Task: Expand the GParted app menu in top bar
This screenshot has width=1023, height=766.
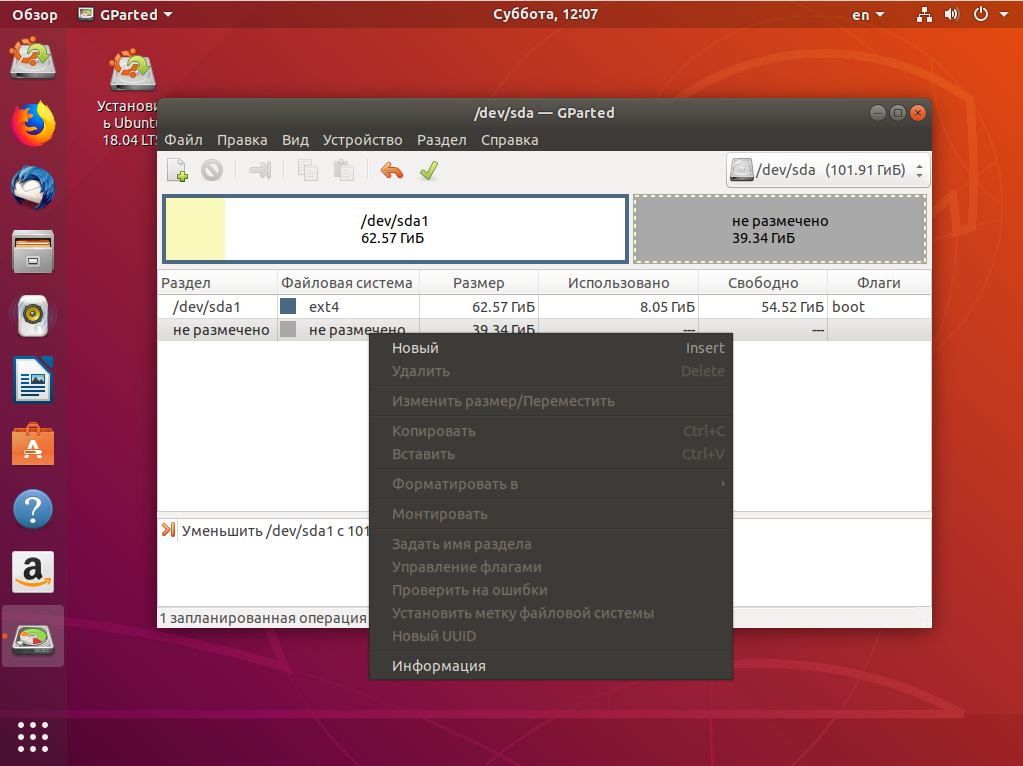Action: [125, 14]
